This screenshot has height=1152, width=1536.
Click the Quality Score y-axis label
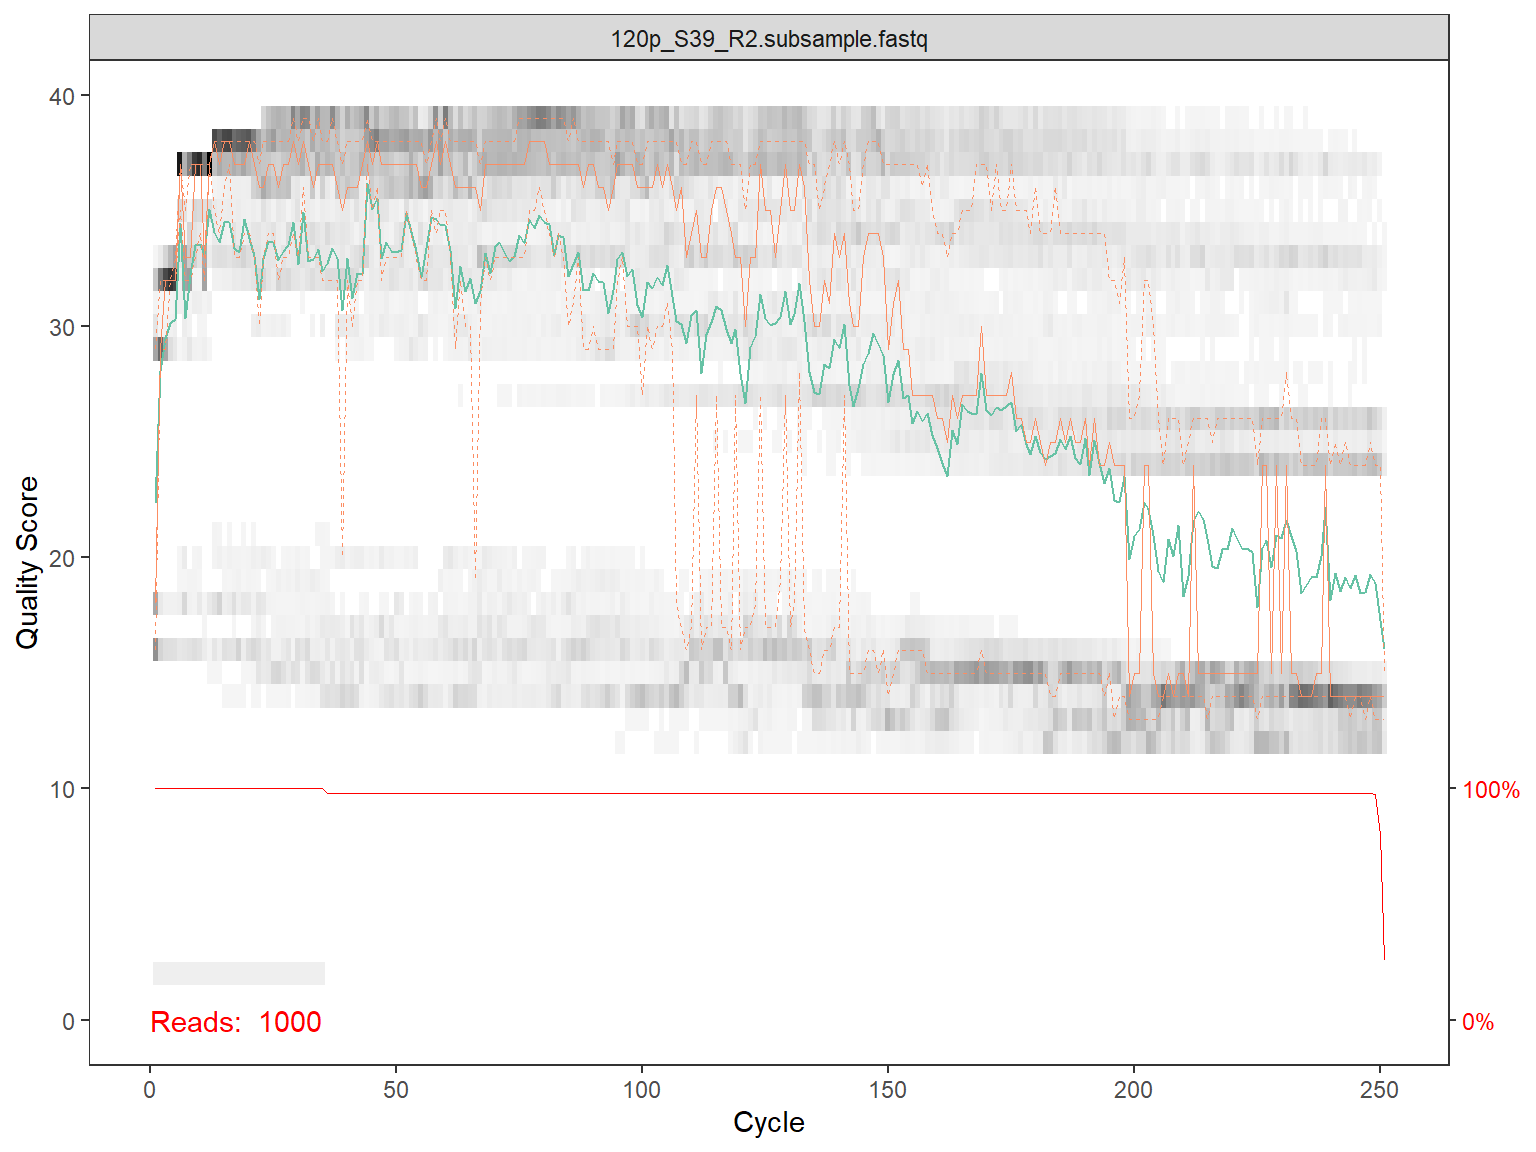coord(27,562)
